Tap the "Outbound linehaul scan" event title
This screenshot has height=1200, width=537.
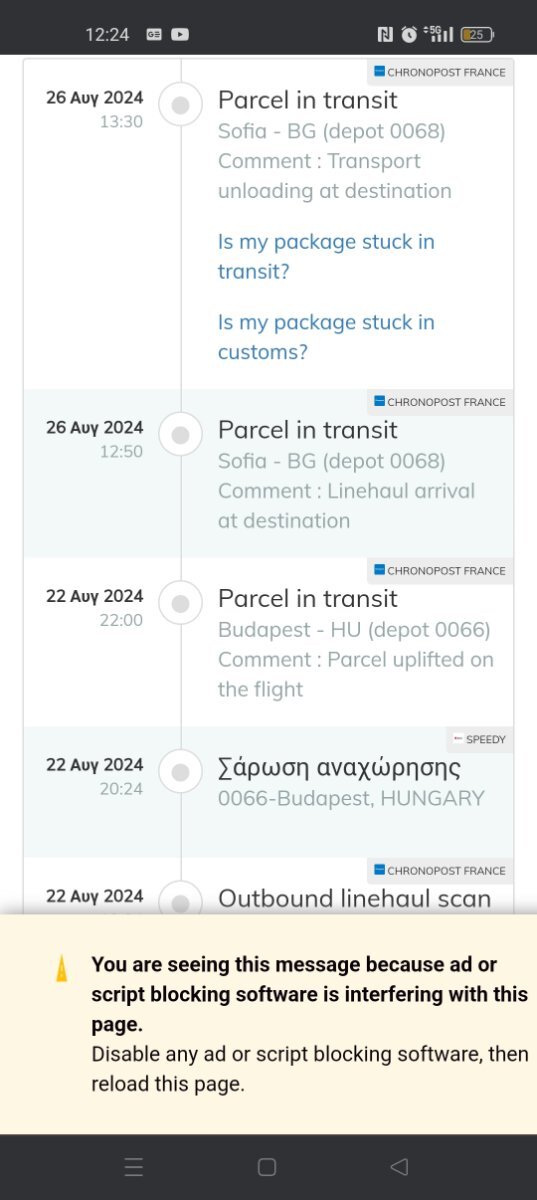pyautogui.click(x=355, y=898)
